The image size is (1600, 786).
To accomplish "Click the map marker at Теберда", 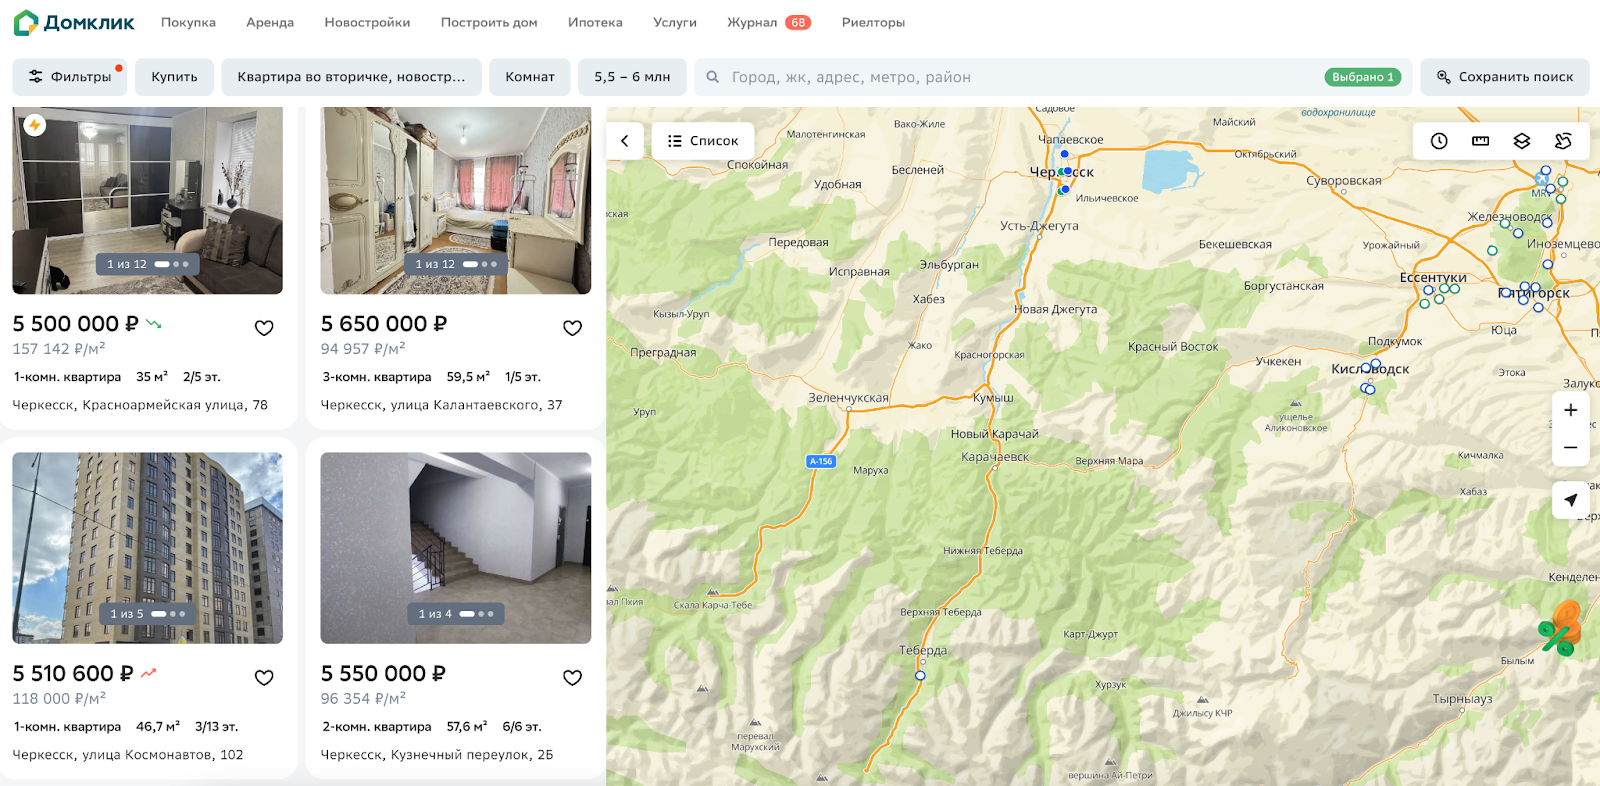I will (920, 676).
